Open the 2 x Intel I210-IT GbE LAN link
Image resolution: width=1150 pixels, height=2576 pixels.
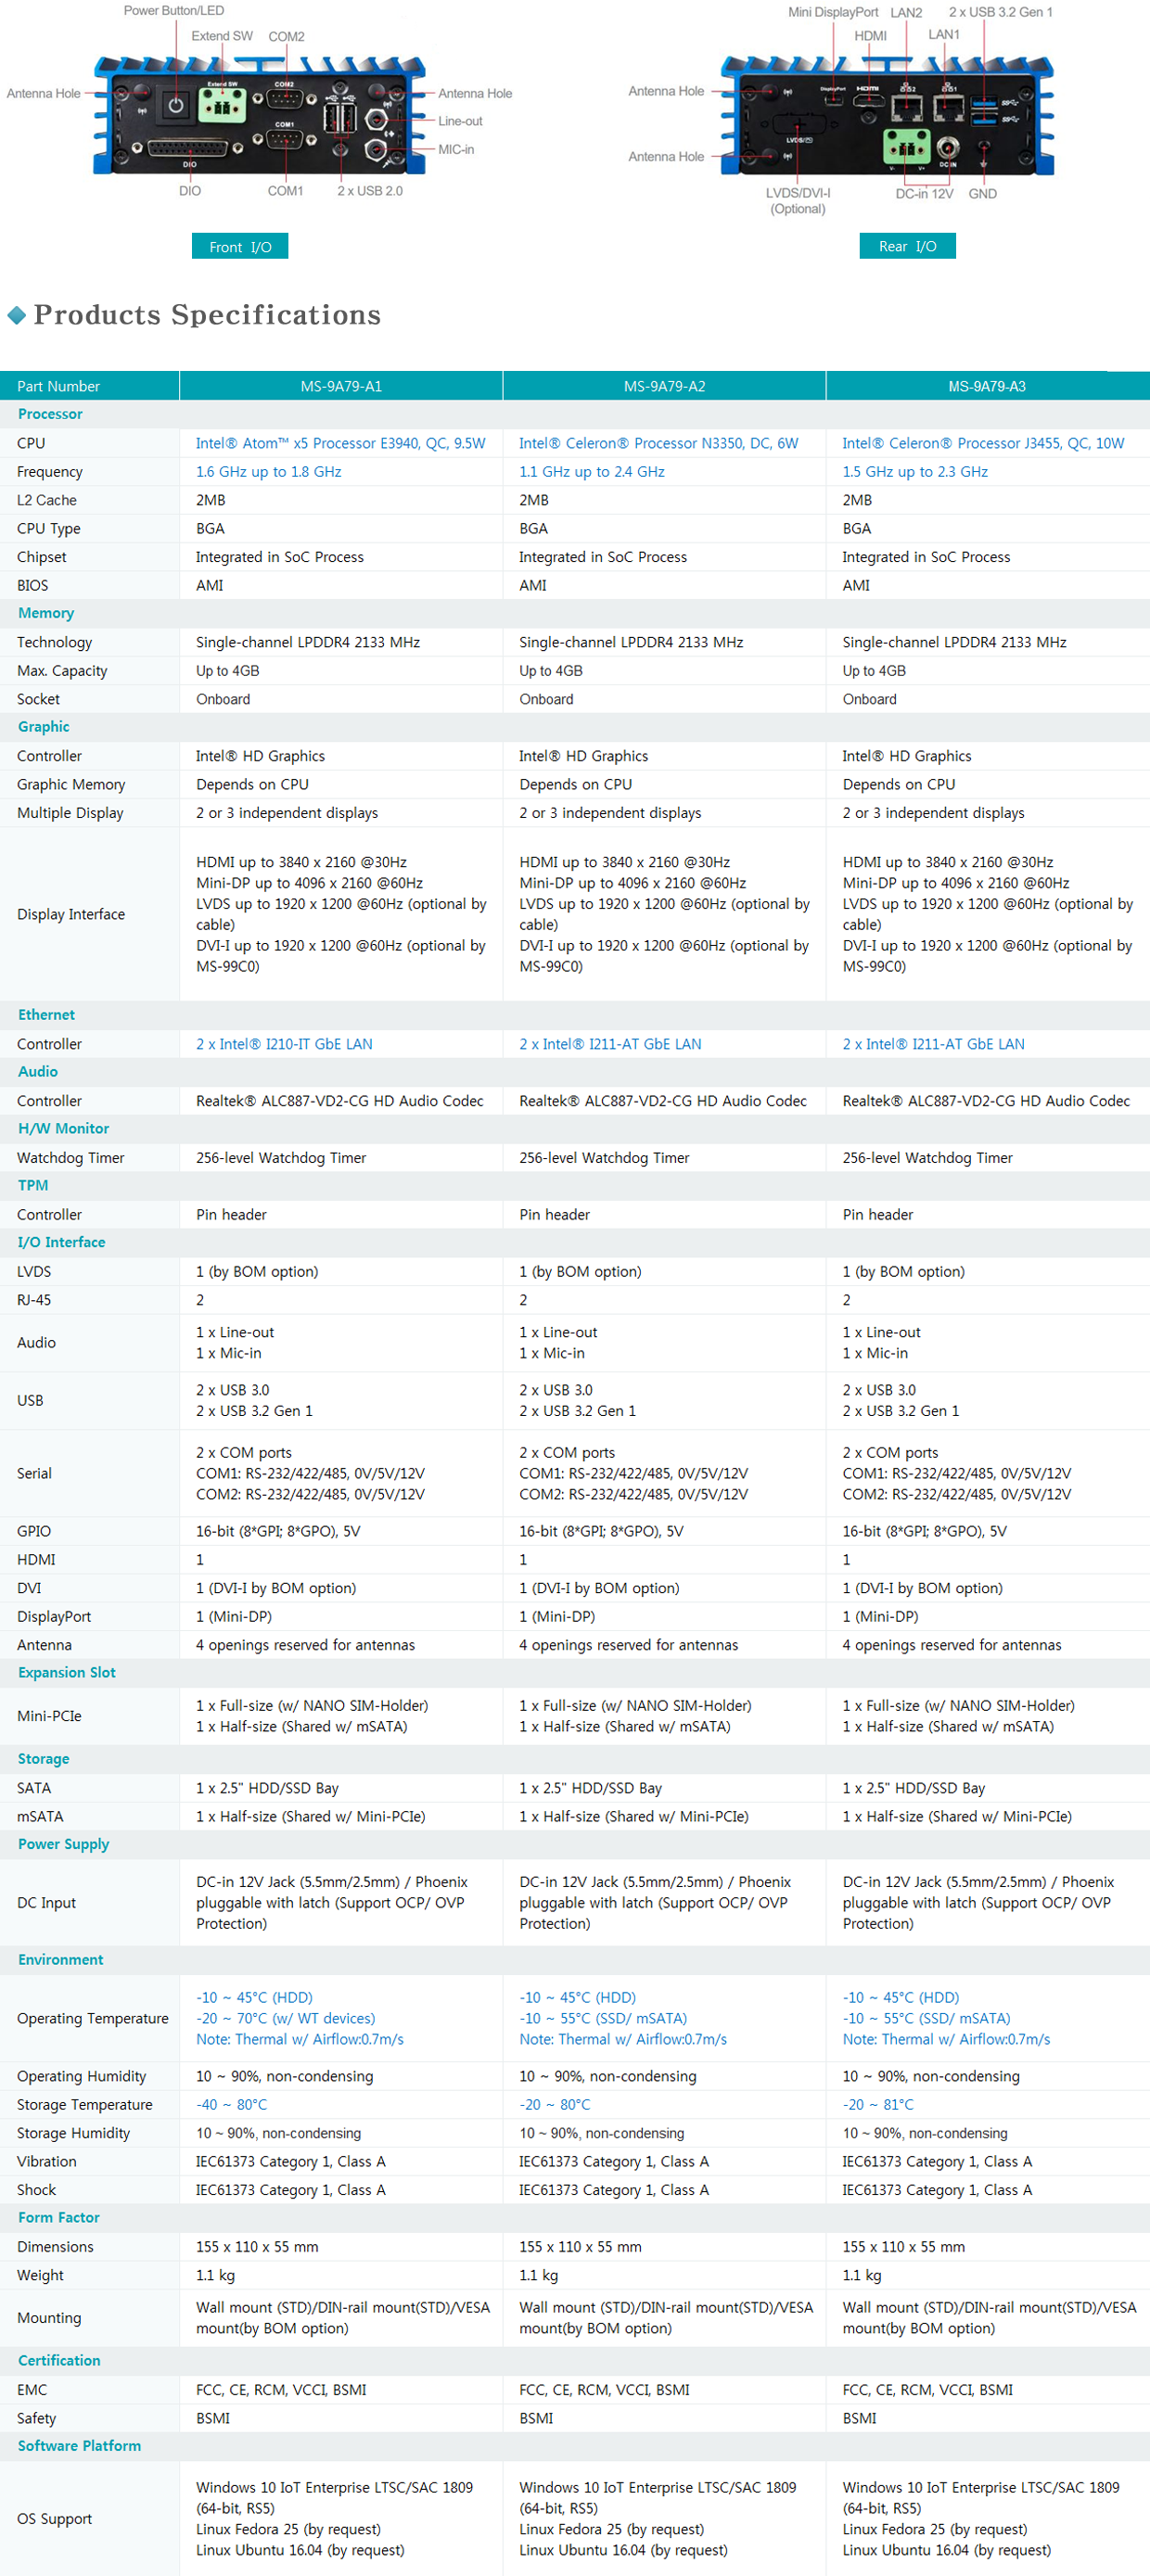coord(284,1044)
